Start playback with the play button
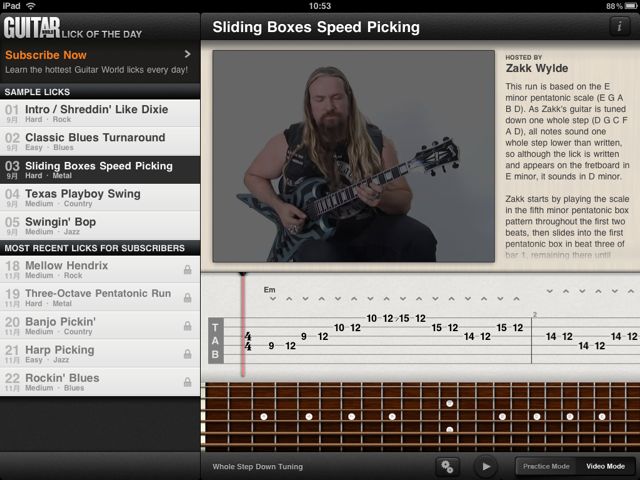Image resolution: width=640 pixels, height=480 pixels. click(486, 466)
